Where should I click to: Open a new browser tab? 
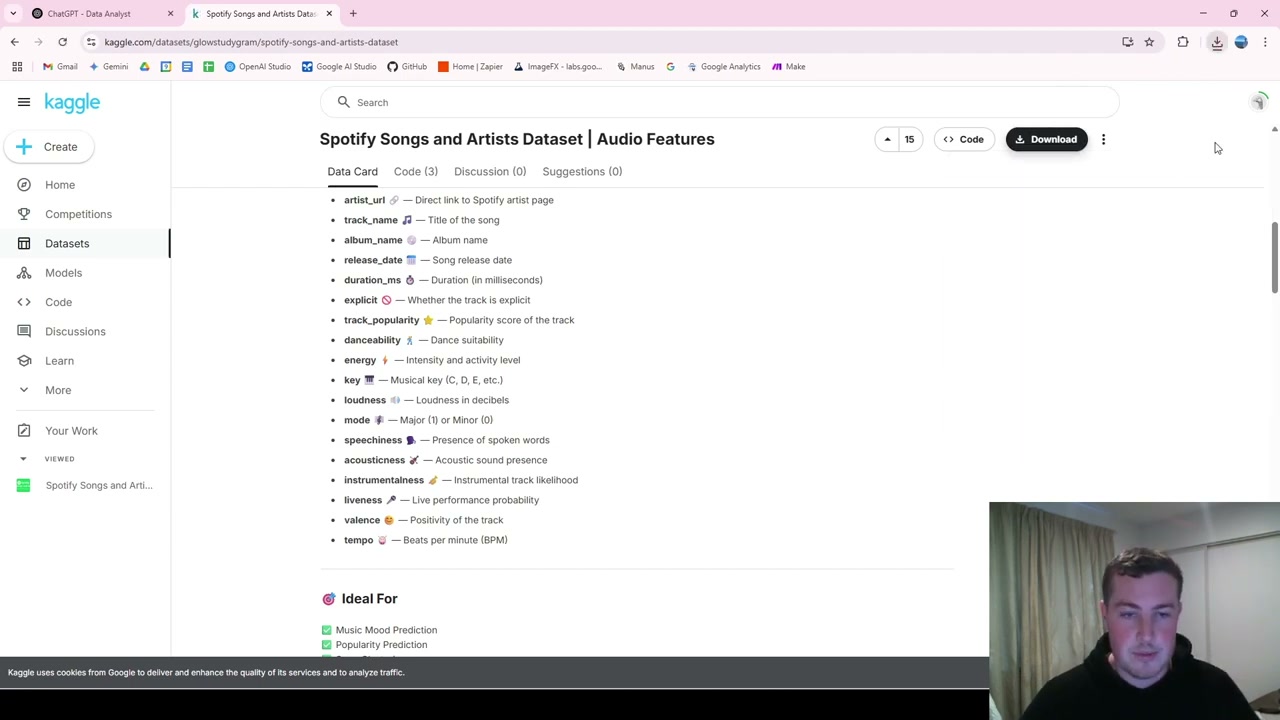point(353,14)
